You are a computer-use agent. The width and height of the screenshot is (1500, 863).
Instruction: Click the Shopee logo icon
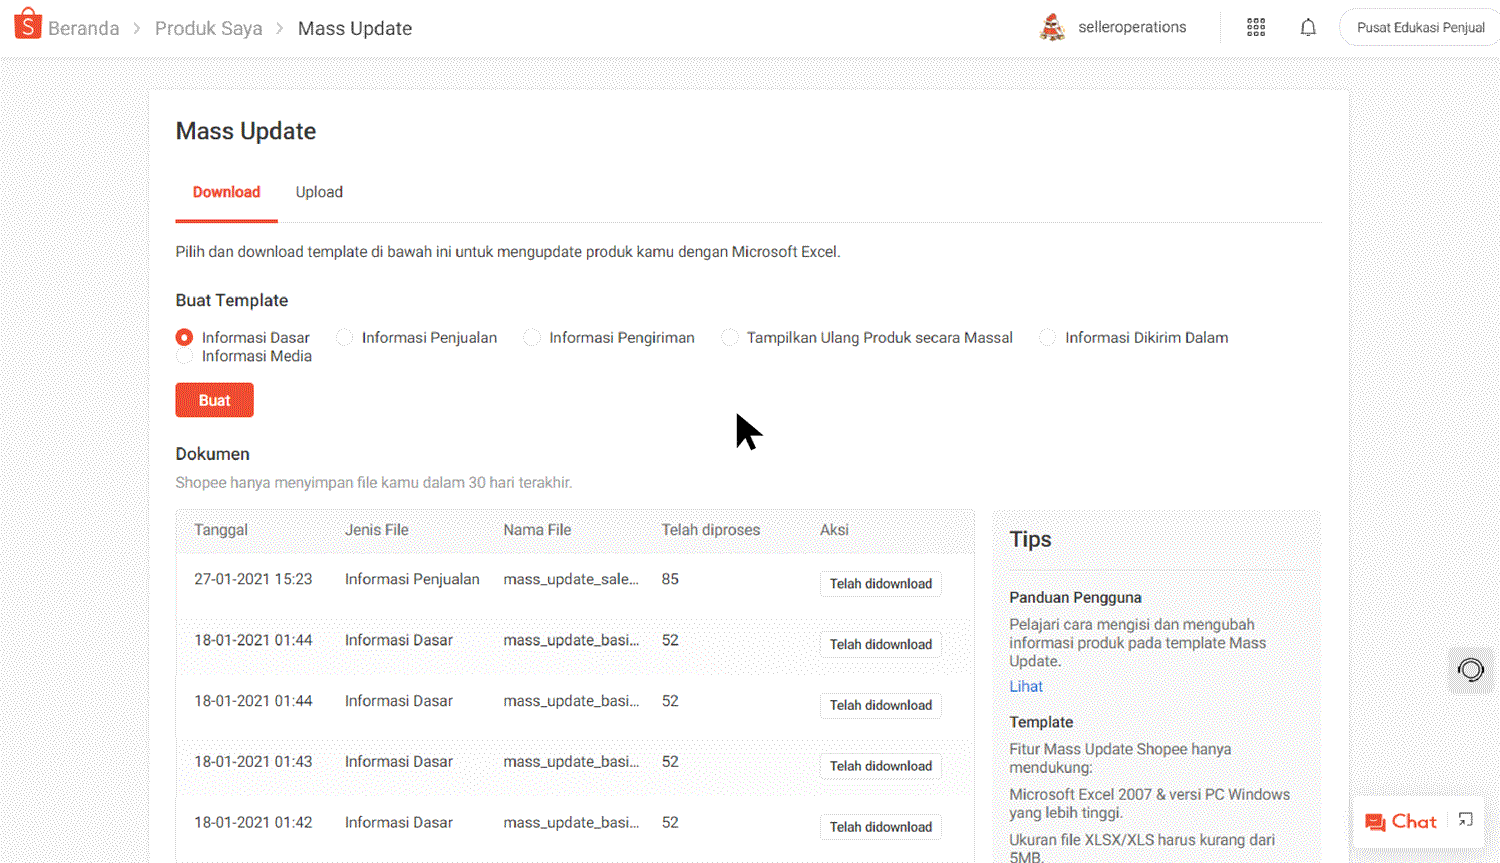[x=28, y=25]
